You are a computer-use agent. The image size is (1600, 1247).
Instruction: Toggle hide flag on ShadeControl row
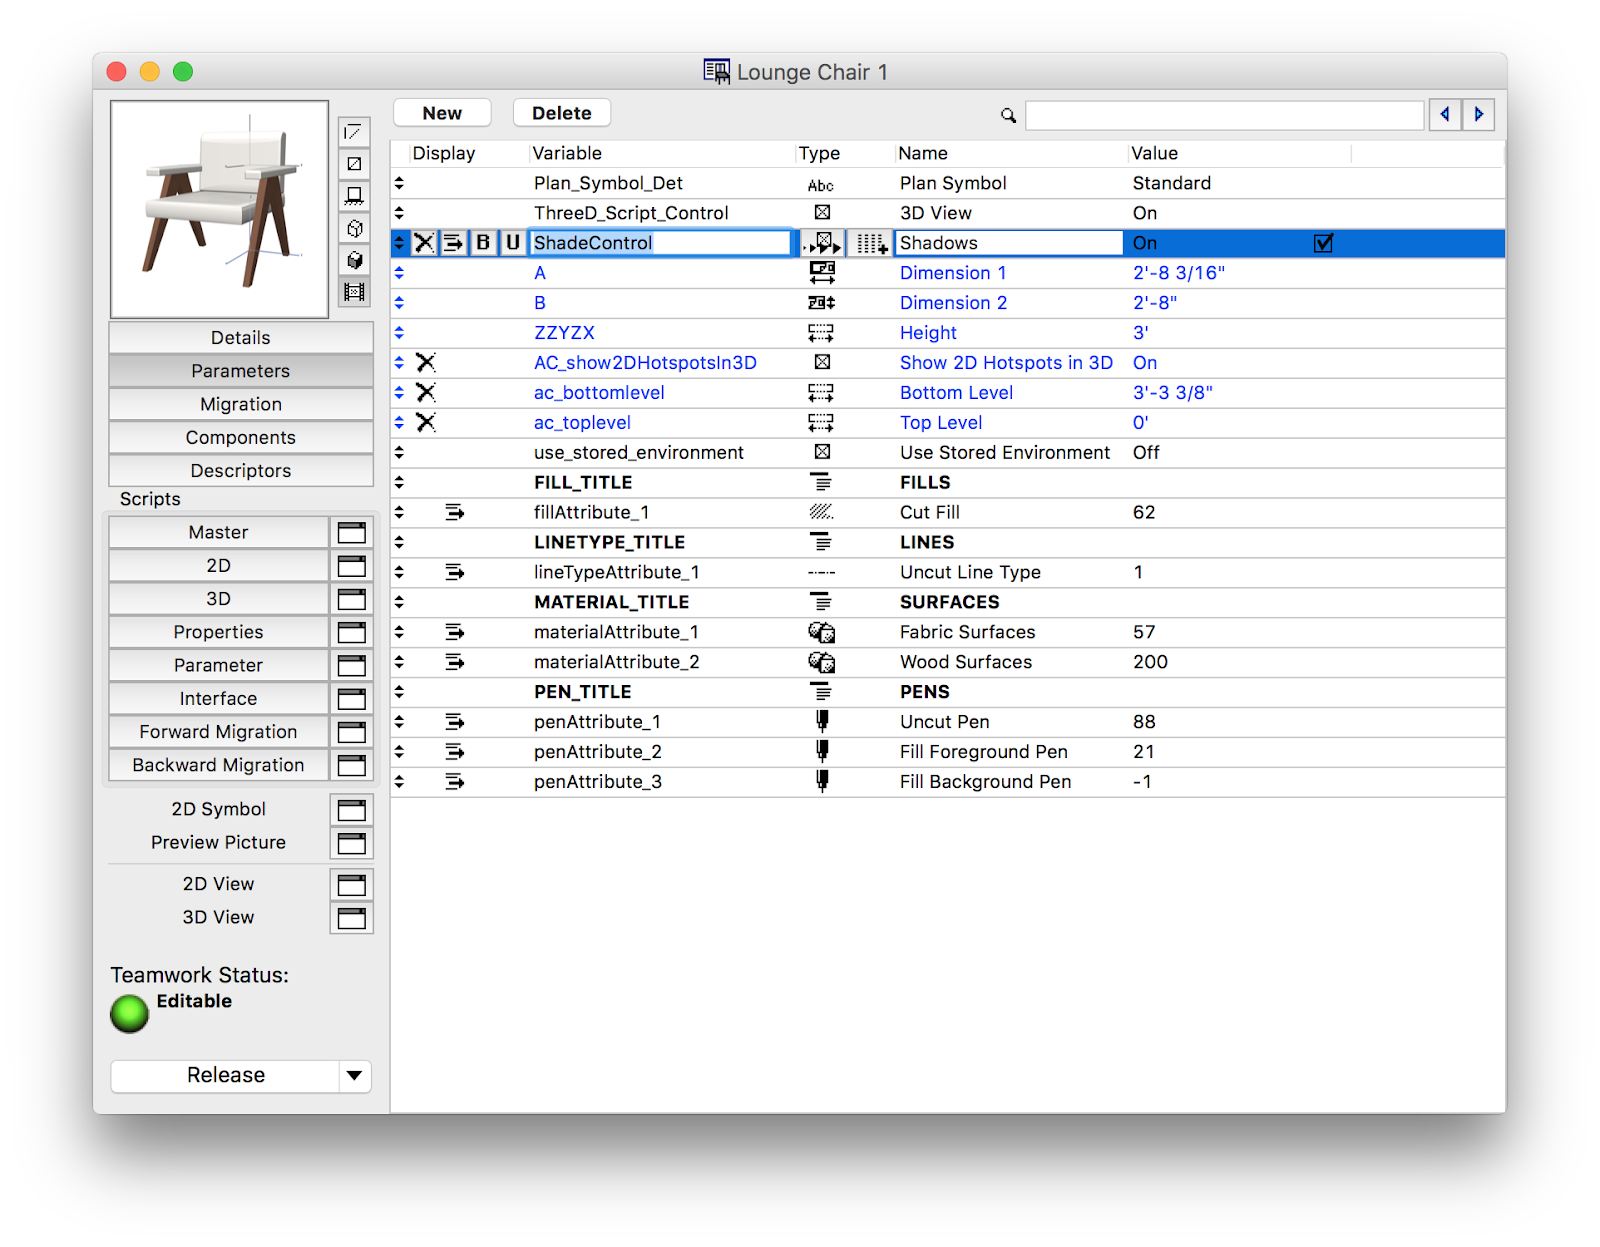(424, 243)
